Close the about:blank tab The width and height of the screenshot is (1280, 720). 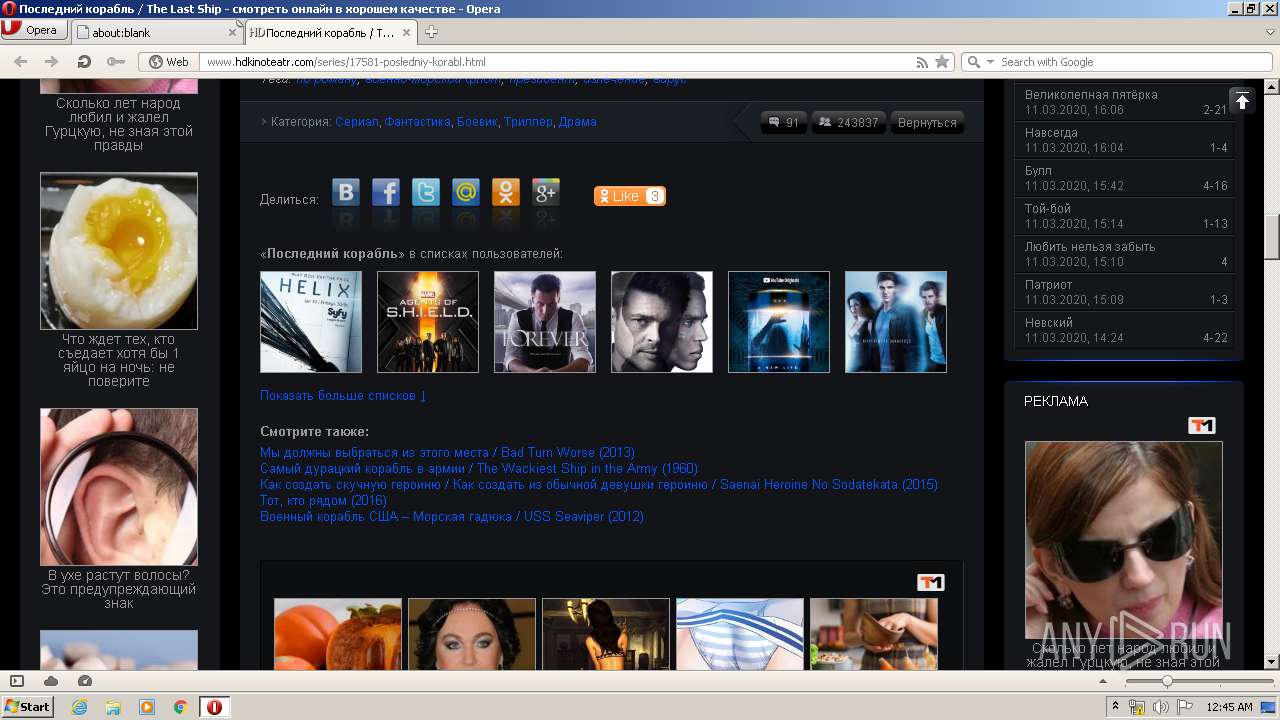233,32
